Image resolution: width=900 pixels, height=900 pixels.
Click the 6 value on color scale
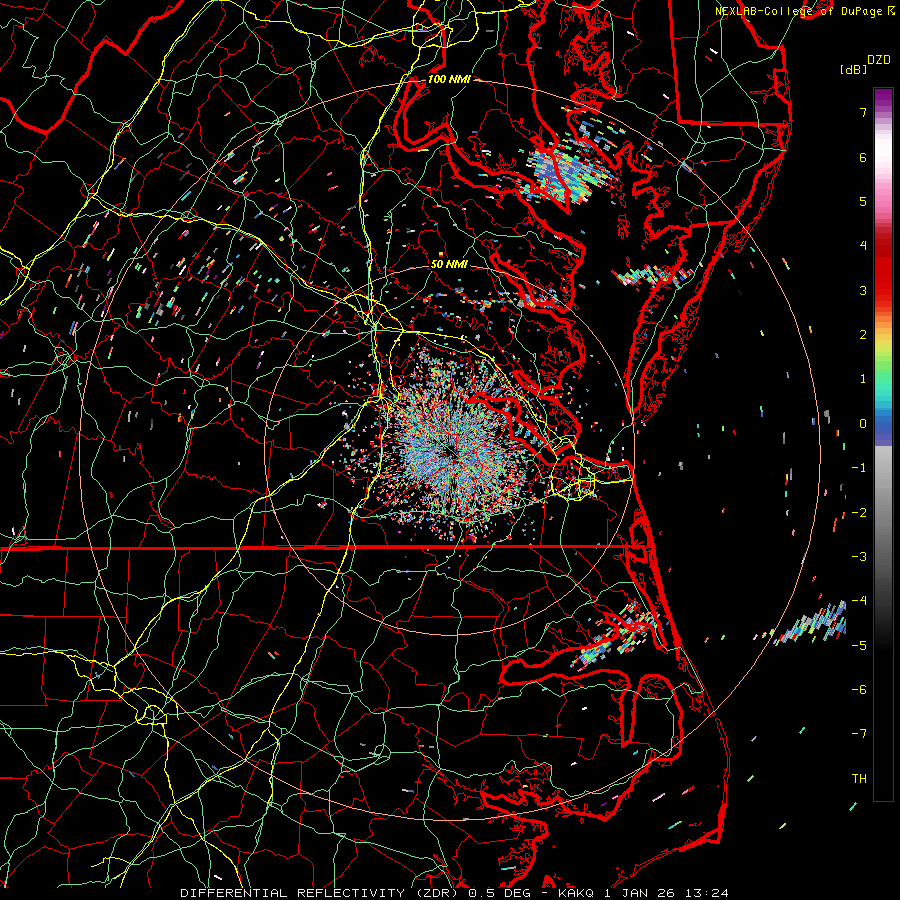pyautogui.click(x=863, y=157)
